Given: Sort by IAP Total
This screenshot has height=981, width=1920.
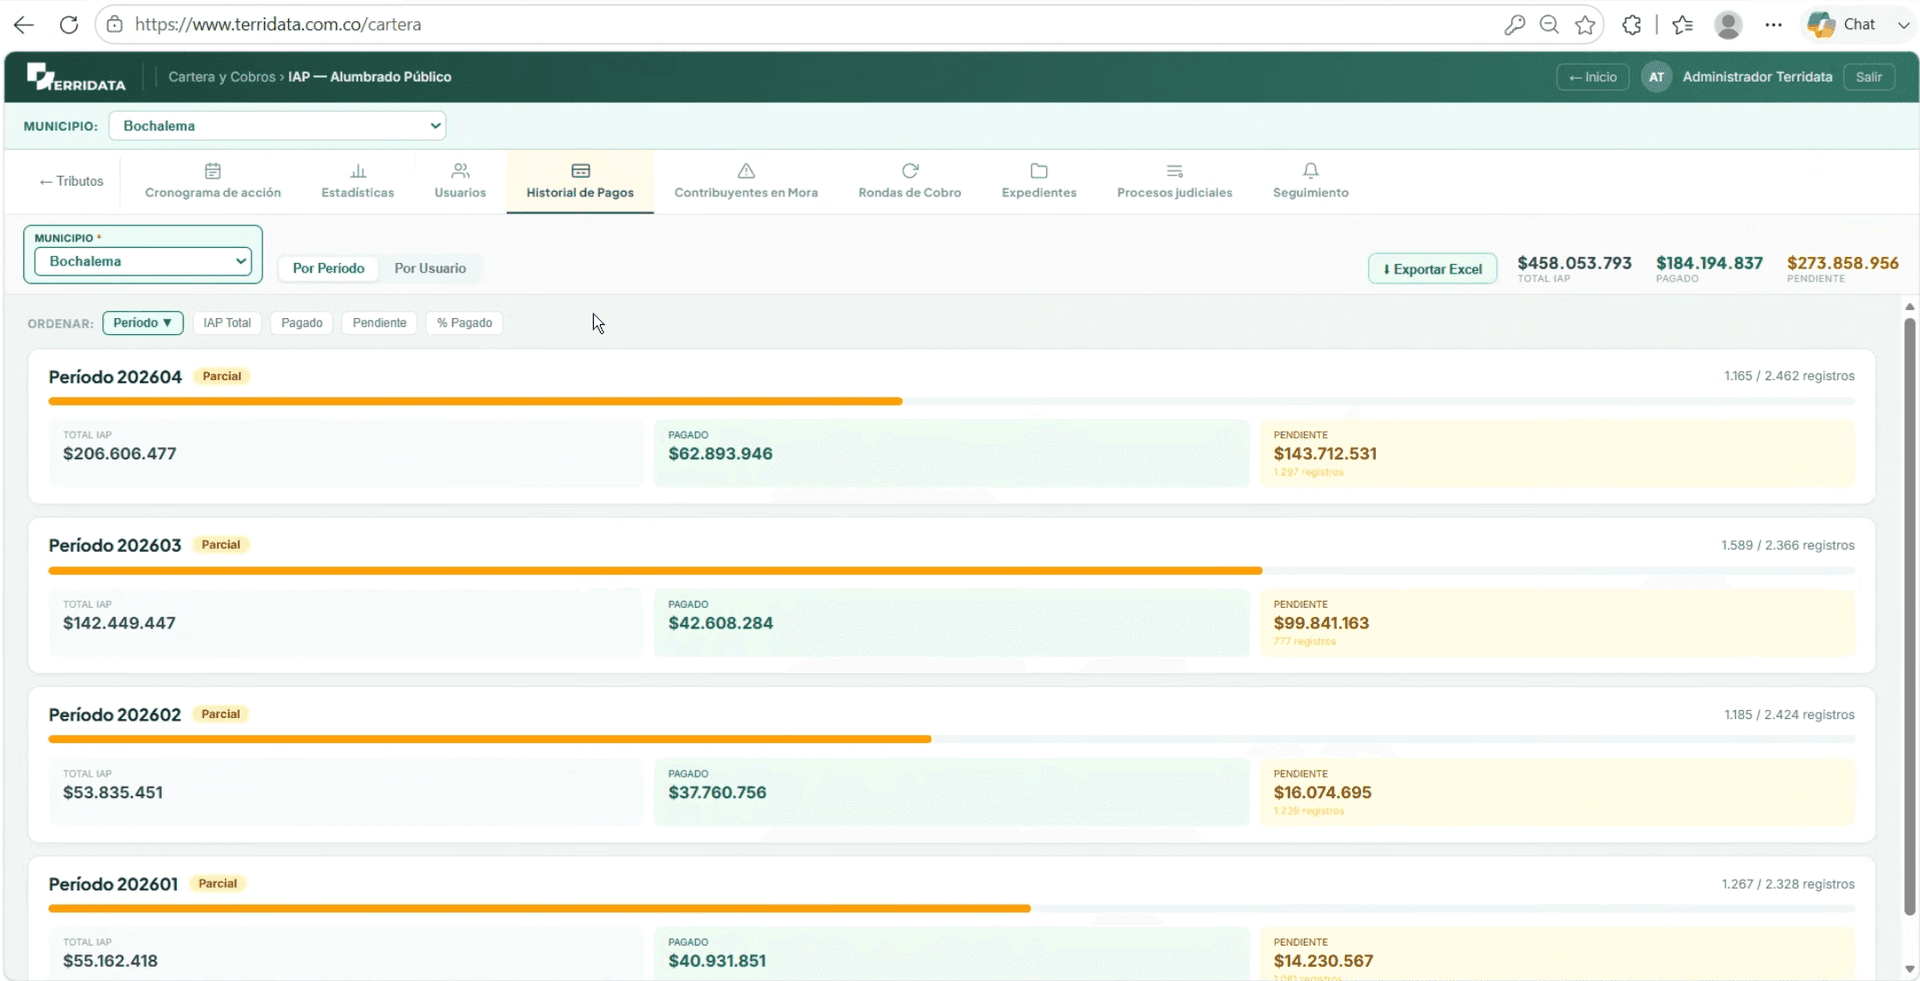Looking at the screenshot, I should [227, 323].
